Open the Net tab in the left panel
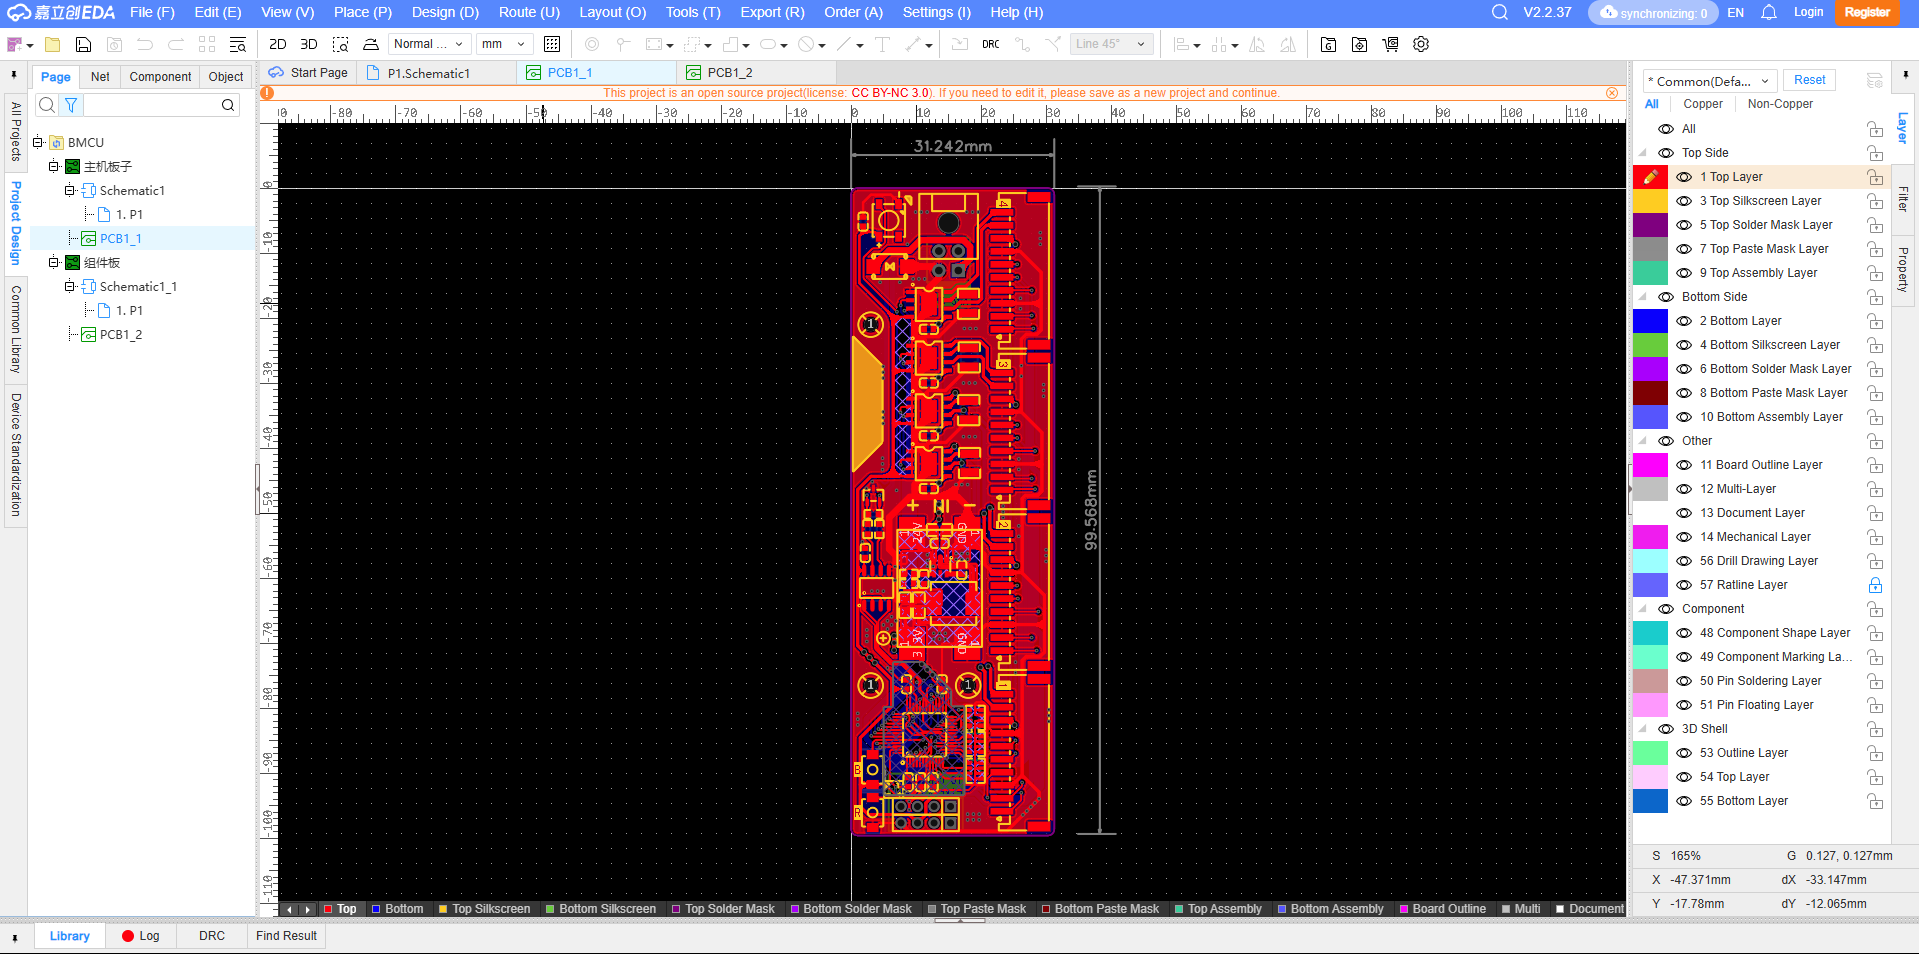The image size is (1919, 954). click(x=100, y=77)
